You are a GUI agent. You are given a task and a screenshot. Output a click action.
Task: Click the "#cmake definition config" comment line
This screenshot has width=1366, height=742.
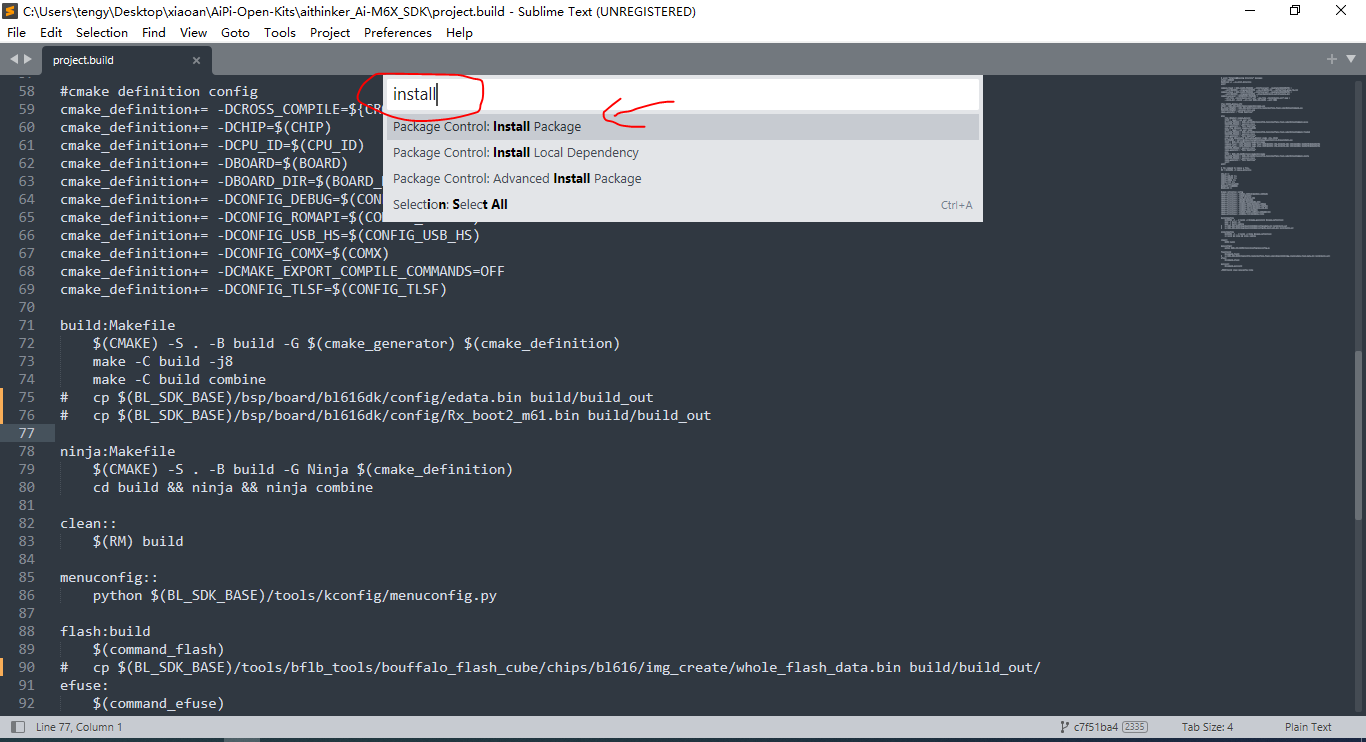pos(159,91)
